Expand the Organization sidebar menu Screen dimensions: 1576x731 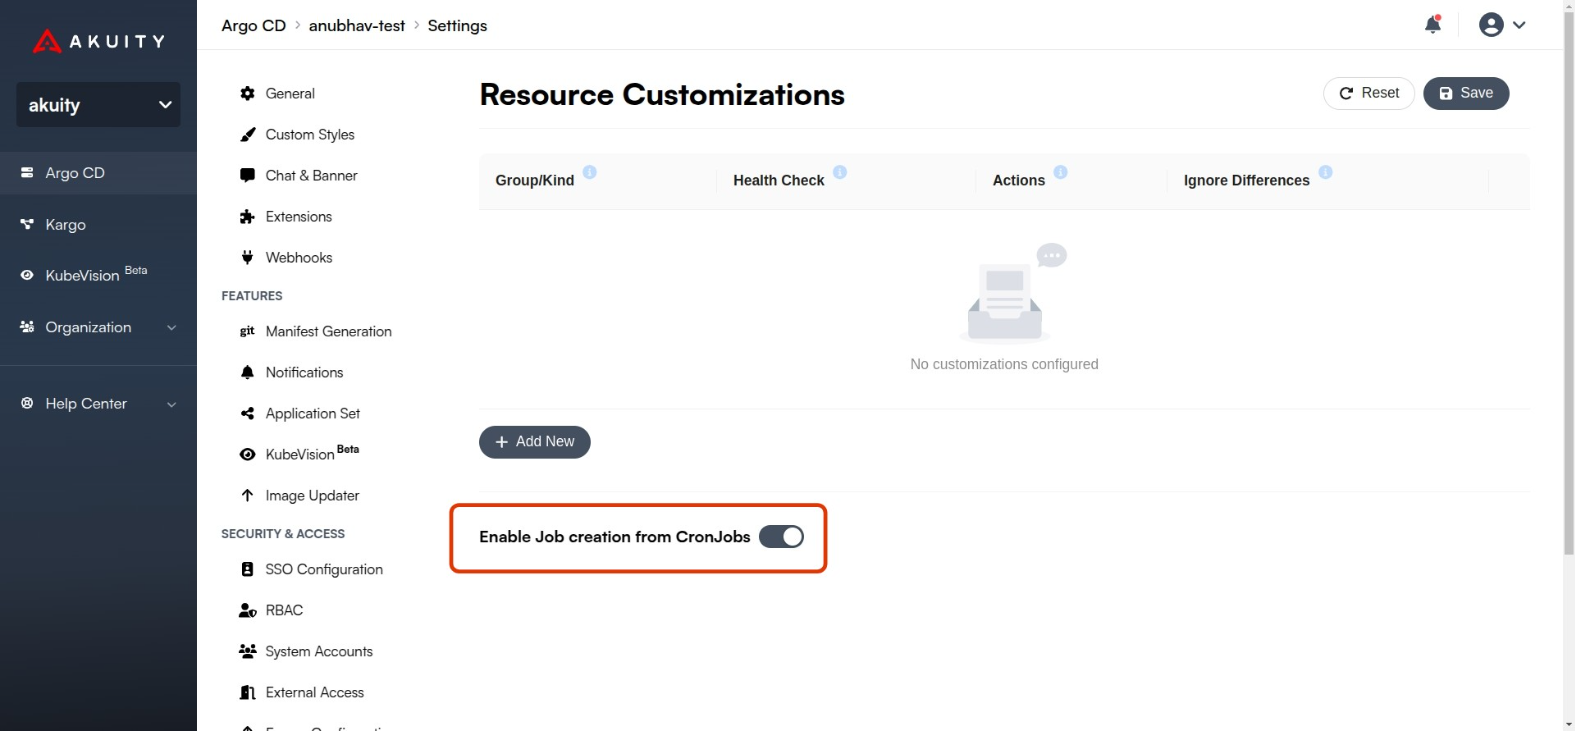point(98,327)
